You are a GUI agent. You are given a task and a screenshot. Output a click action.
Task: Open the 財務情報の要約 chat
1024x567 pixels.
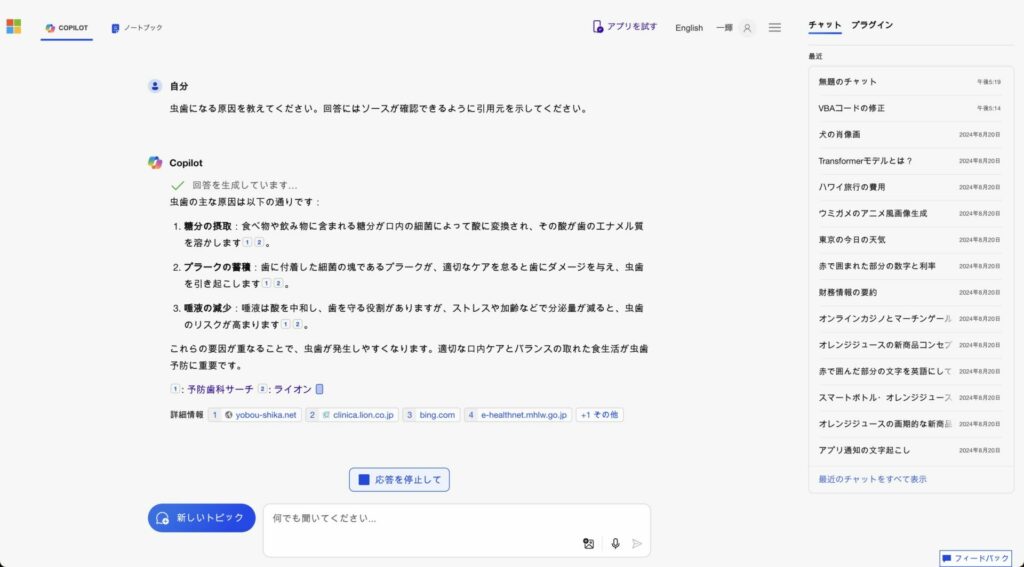[910, 293]
